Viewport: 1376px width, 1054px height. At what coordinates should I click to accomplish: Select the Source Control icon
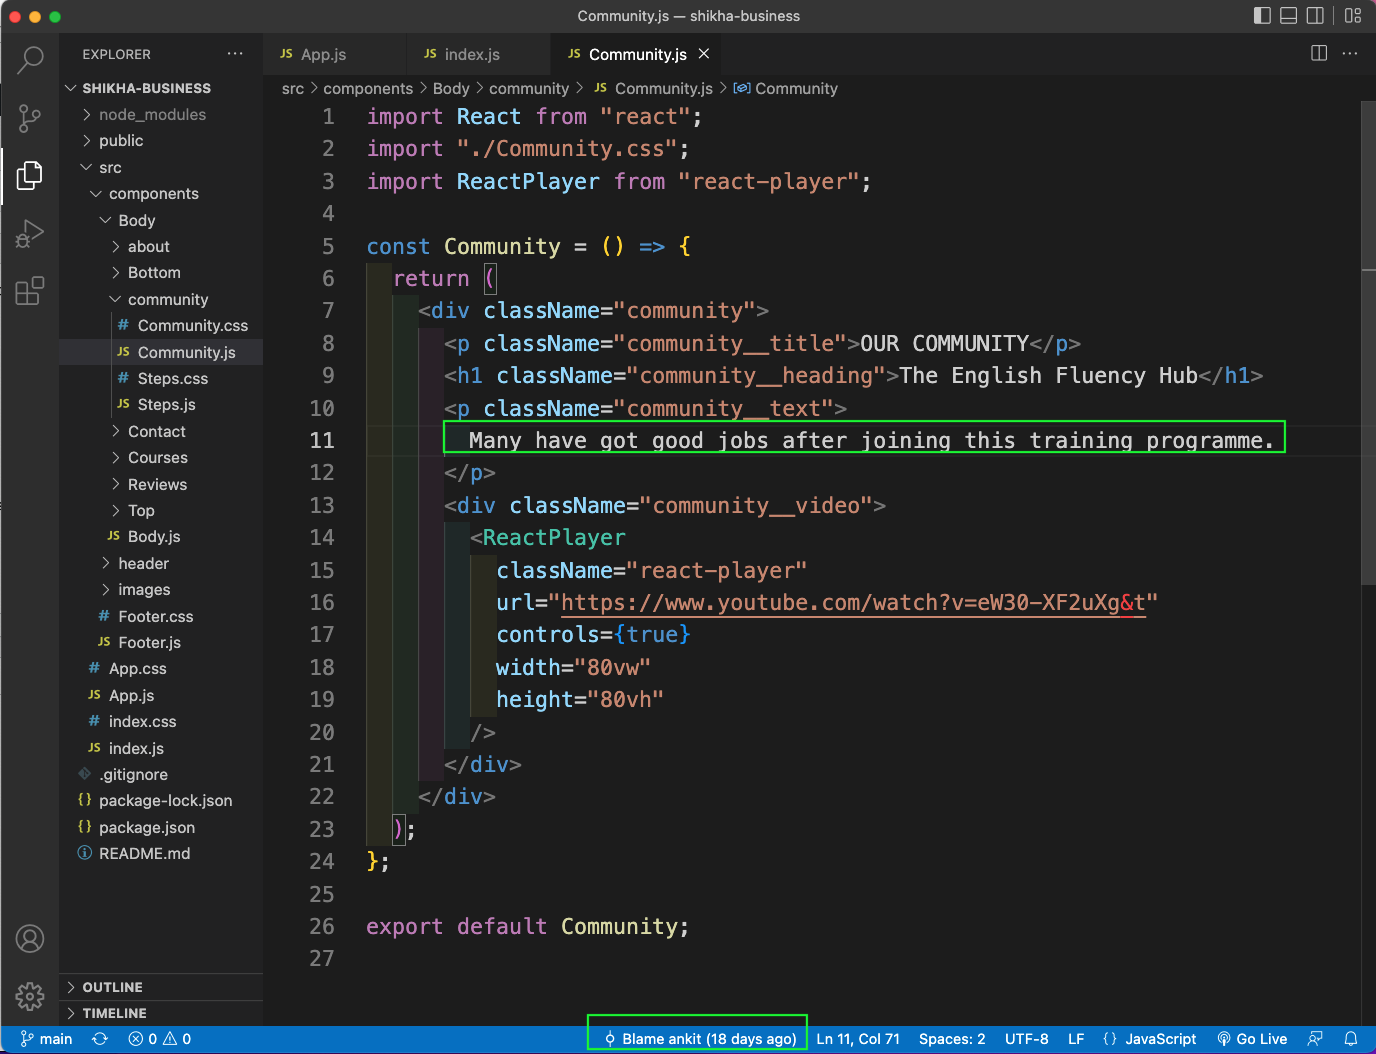[30, 118]
